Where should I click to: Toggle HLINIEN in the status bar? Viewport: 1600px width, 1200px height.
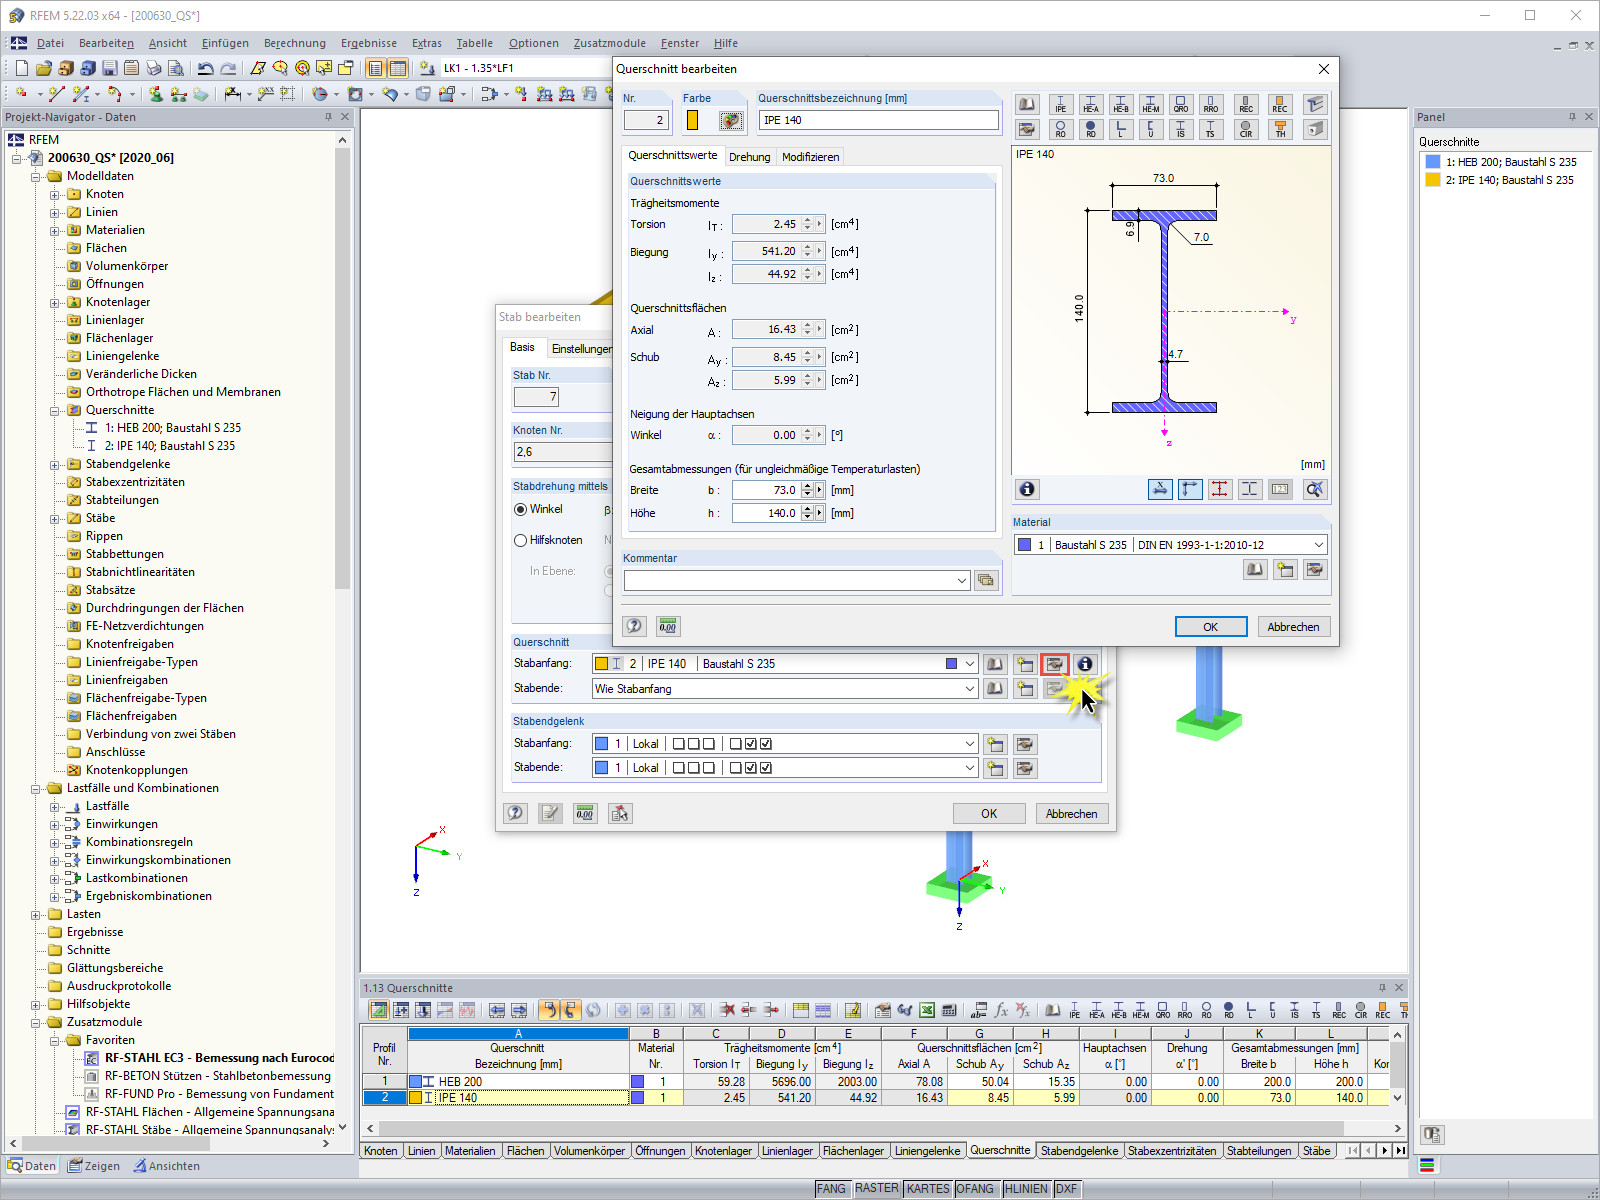(1027, 1189)
